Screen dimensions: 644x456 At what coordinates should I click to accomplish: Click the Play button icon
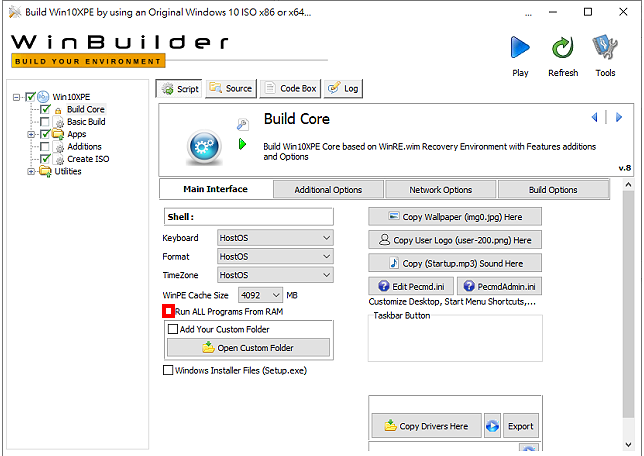tap(520, 47)
